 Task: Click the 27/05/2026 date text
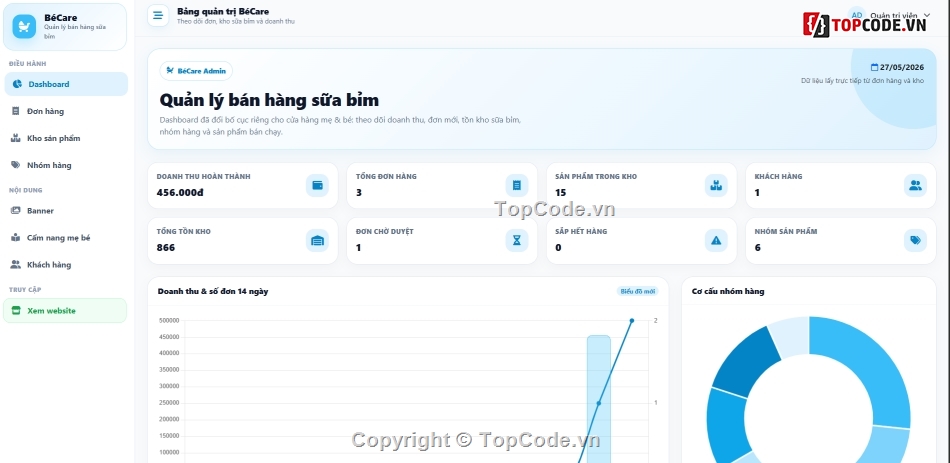[902, 67]
